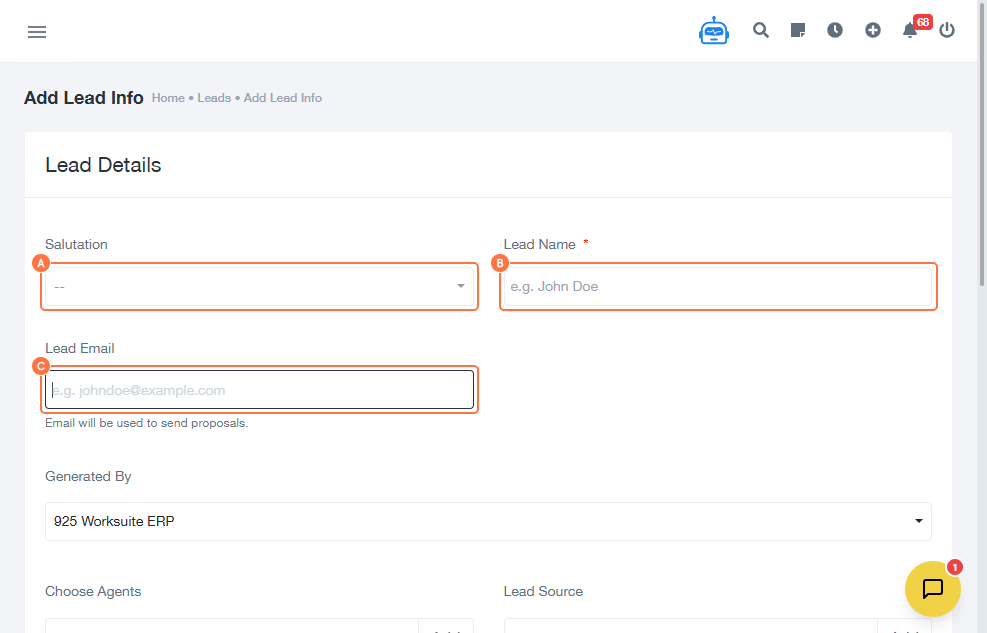Focus the Lead Name input field

tap(717, 287)
